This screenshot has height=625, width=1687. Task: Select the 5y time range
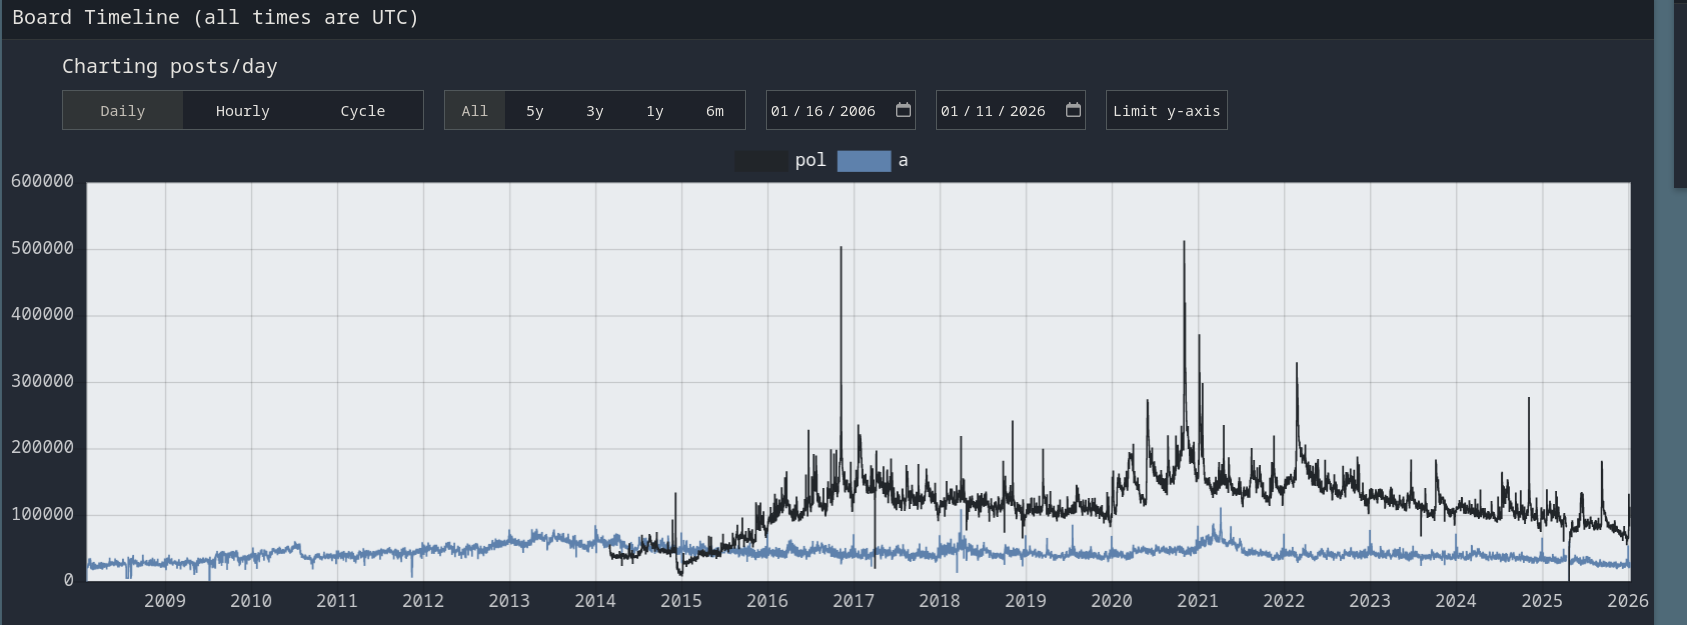[x=535, y=111]
